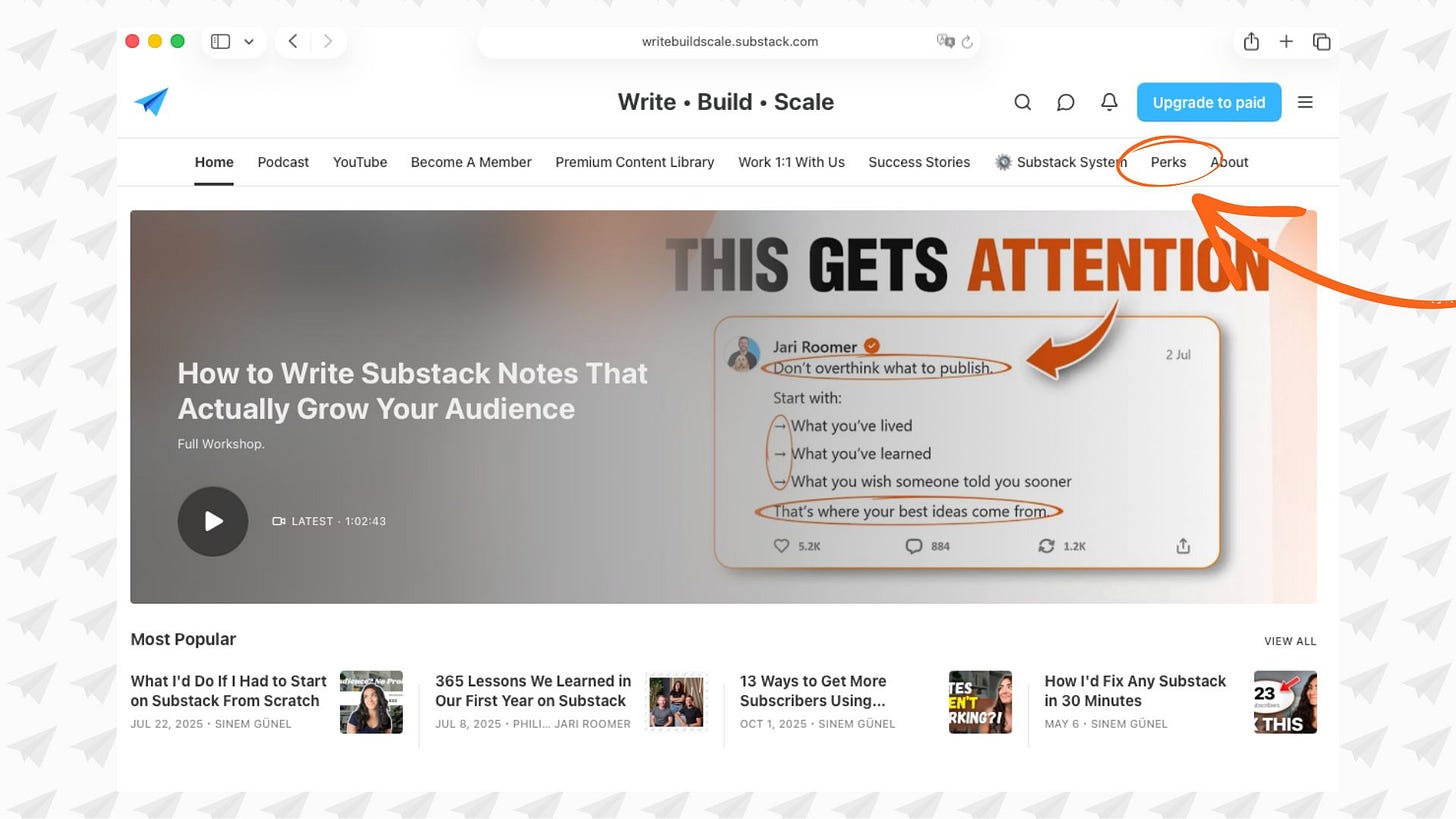Click the LATEST · 1:02:43 label
Screen dimensions: 1456x819
point(339,521)
